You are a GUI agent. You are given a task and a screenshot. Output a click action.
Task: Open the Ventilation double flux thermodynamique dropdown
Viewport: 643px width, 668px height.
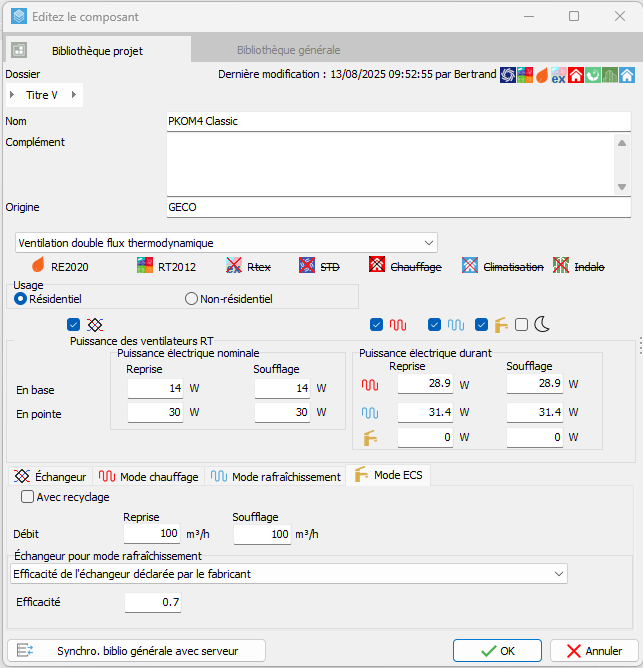(x=226, y=242)
